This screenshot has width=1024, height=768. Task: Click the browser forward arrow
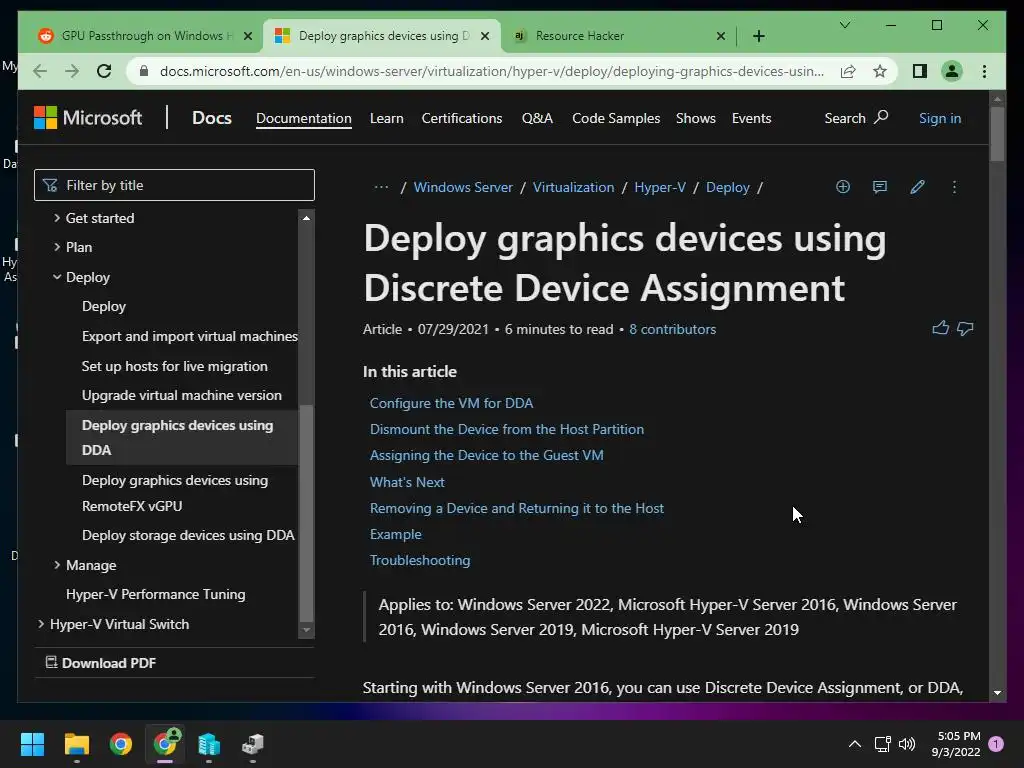72,71
